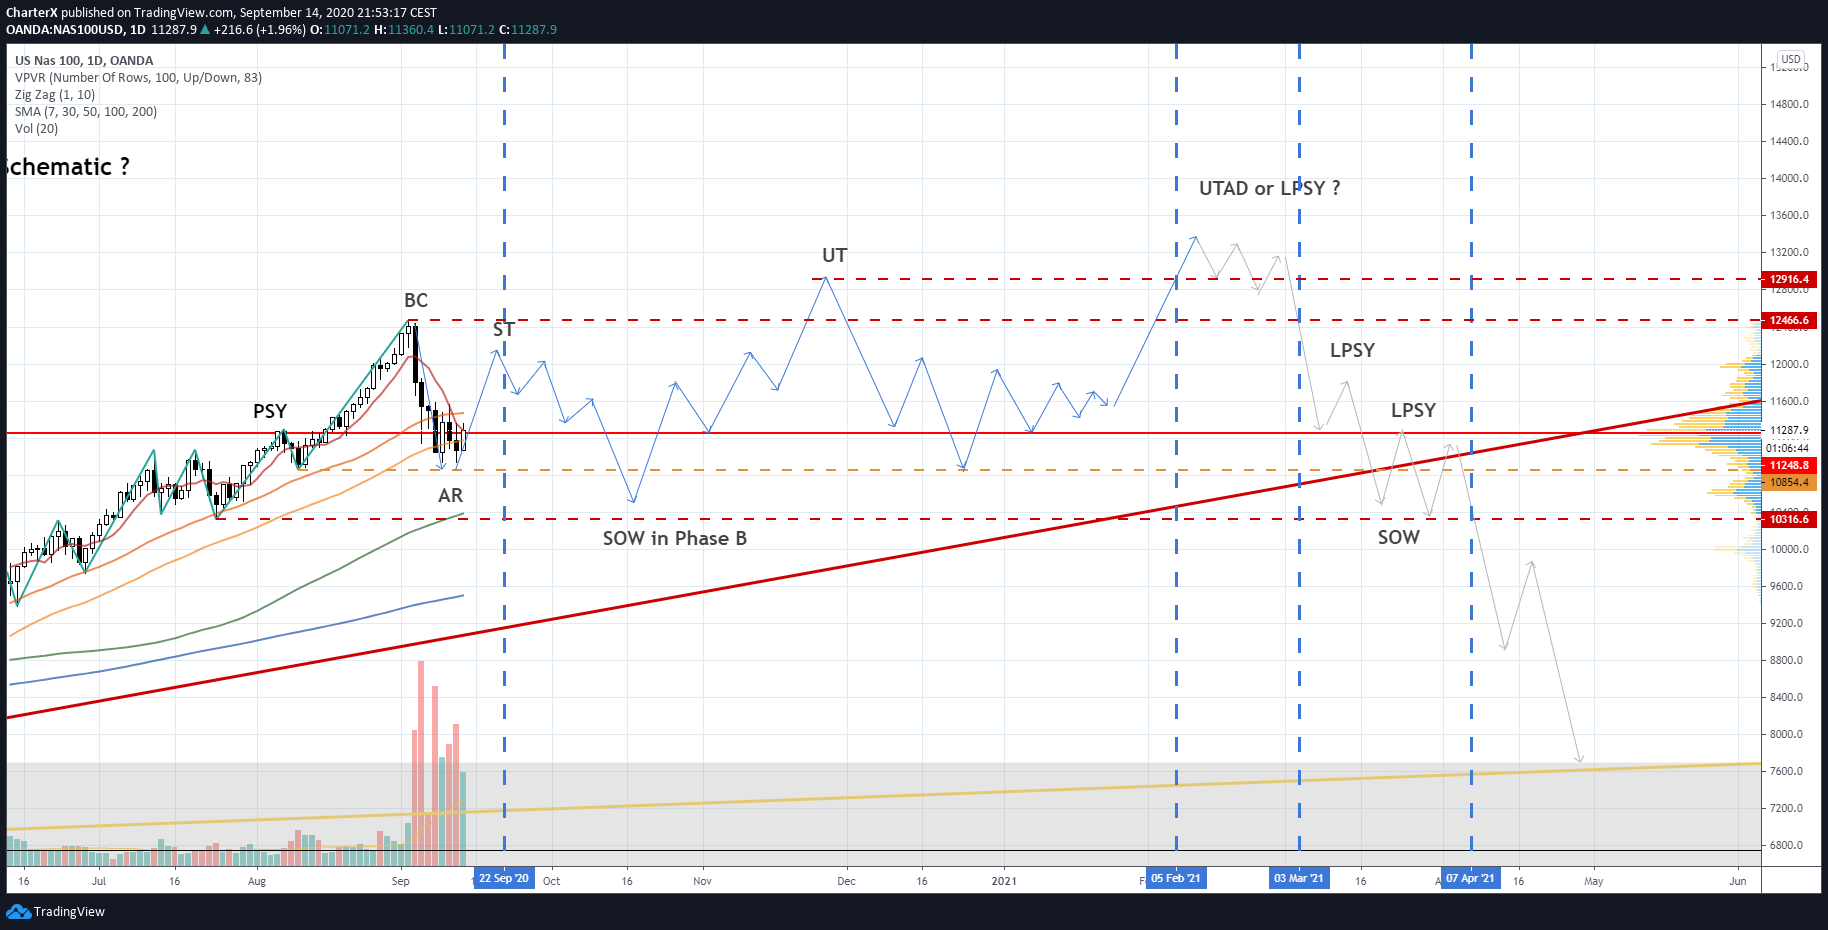Click the 13200.0 price axis tick
The image size is (1828, 930).
(x=1789, y=252)
